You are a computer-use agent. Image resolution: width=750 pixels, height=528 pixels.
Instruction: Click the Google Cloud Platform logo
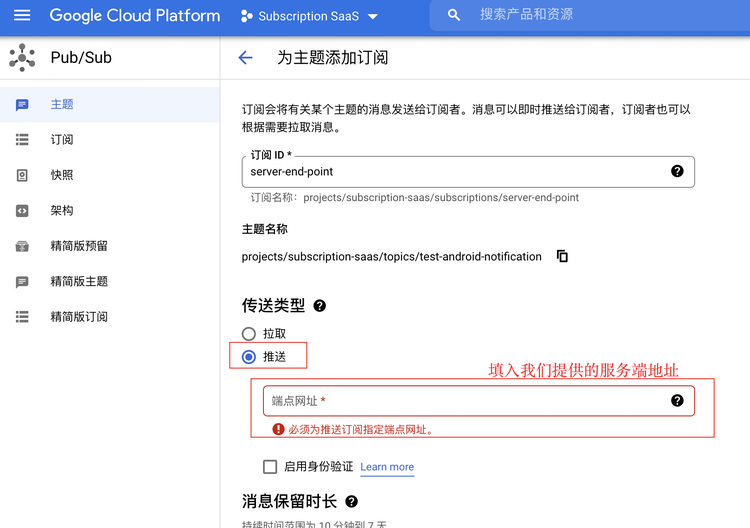[135, 15]
